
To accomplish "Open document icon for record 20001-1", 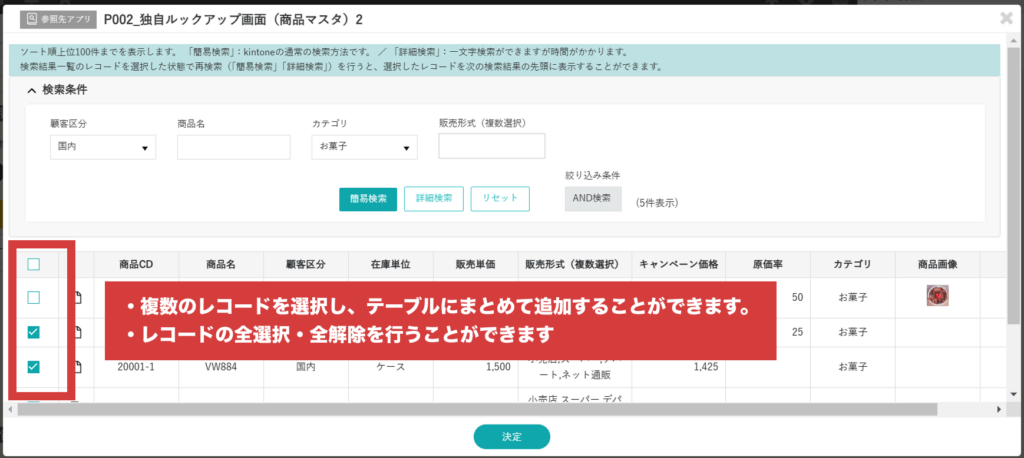I will 76,367.
